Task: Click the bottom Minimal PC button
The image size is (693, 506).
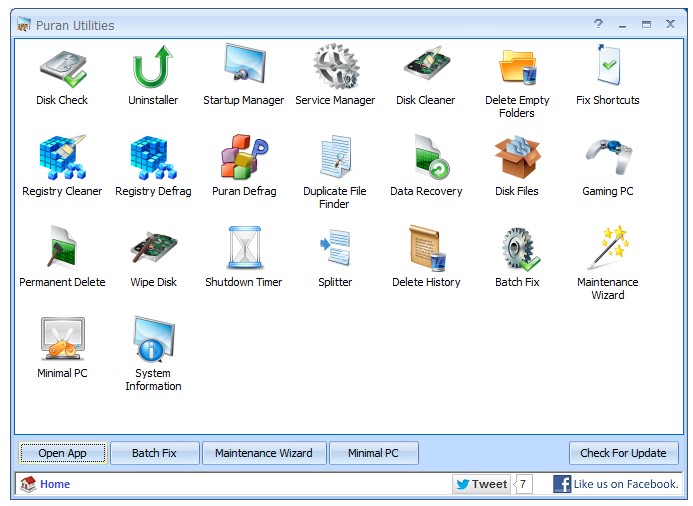Action: point(373,453)
